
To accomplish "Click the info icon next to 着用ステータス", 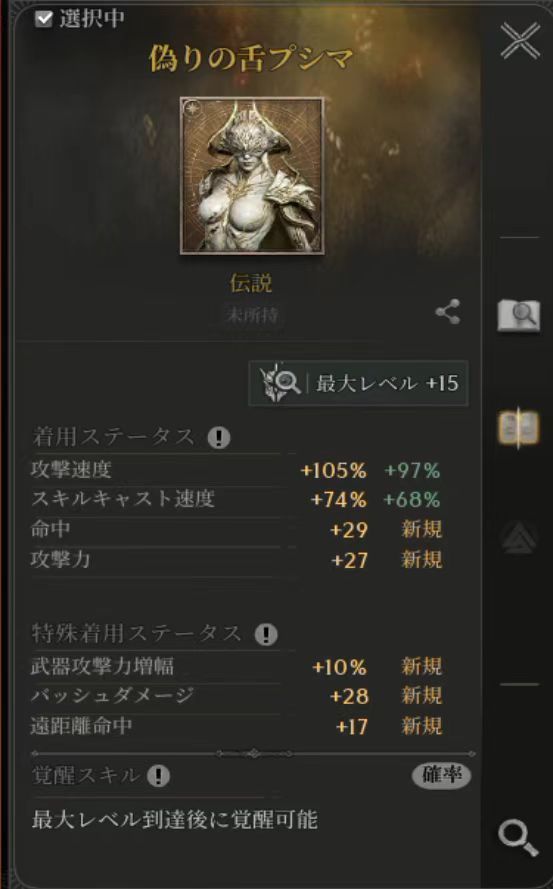I will pos(219,437).
